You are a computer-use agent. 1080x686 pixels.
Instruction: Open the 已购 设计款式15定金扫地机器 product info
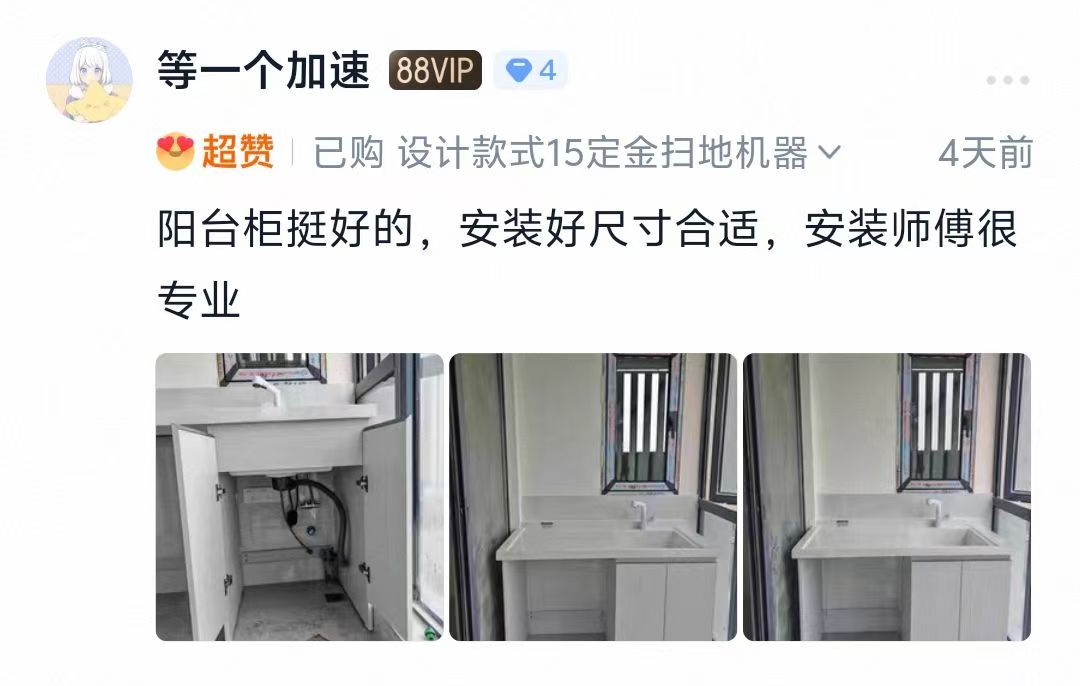point(577,152)
